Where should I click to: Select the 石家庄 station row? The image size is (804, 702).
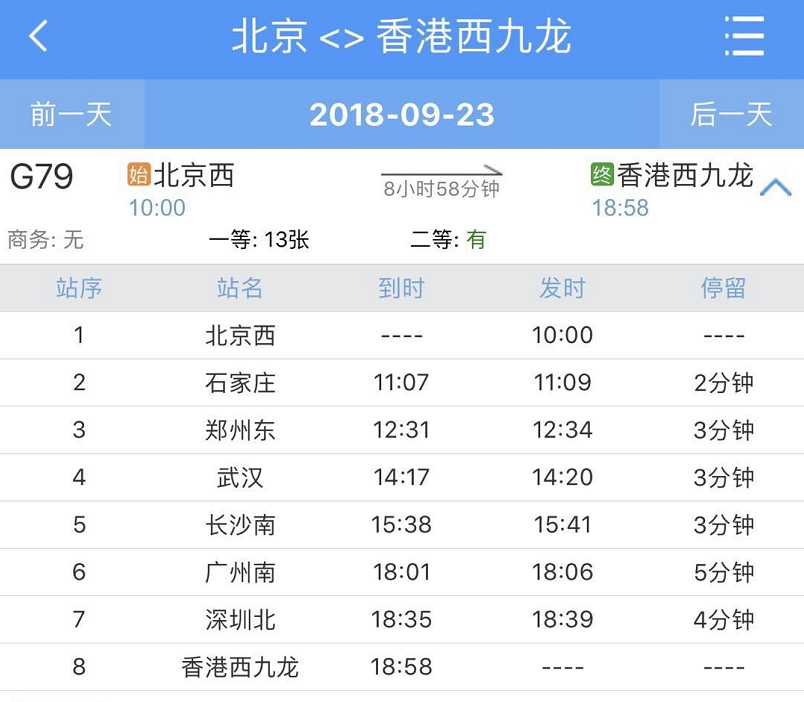[x=240, y=383]
